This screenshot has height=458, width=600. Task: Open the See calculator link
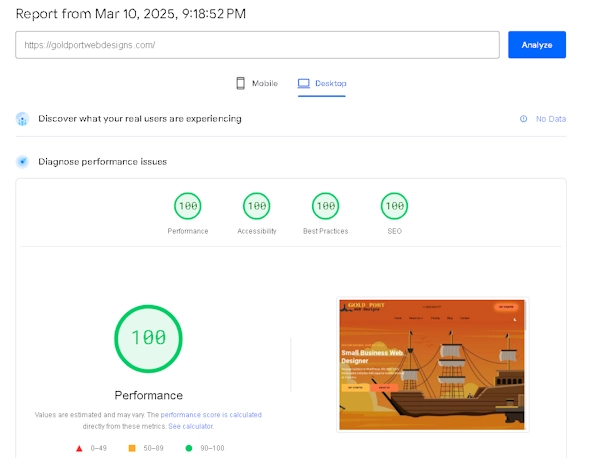click(x=191, y=426)
